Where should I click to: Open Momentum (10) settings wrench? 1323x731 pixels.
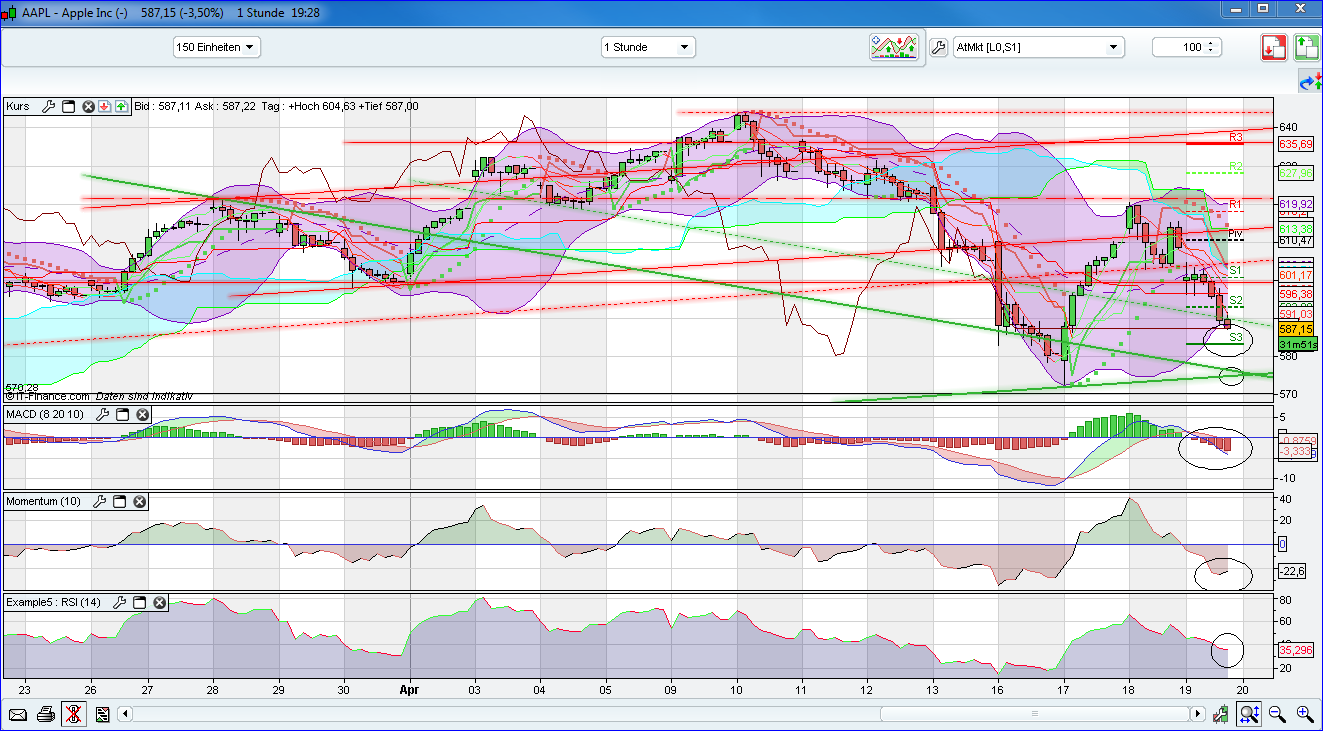pos(98,501)
